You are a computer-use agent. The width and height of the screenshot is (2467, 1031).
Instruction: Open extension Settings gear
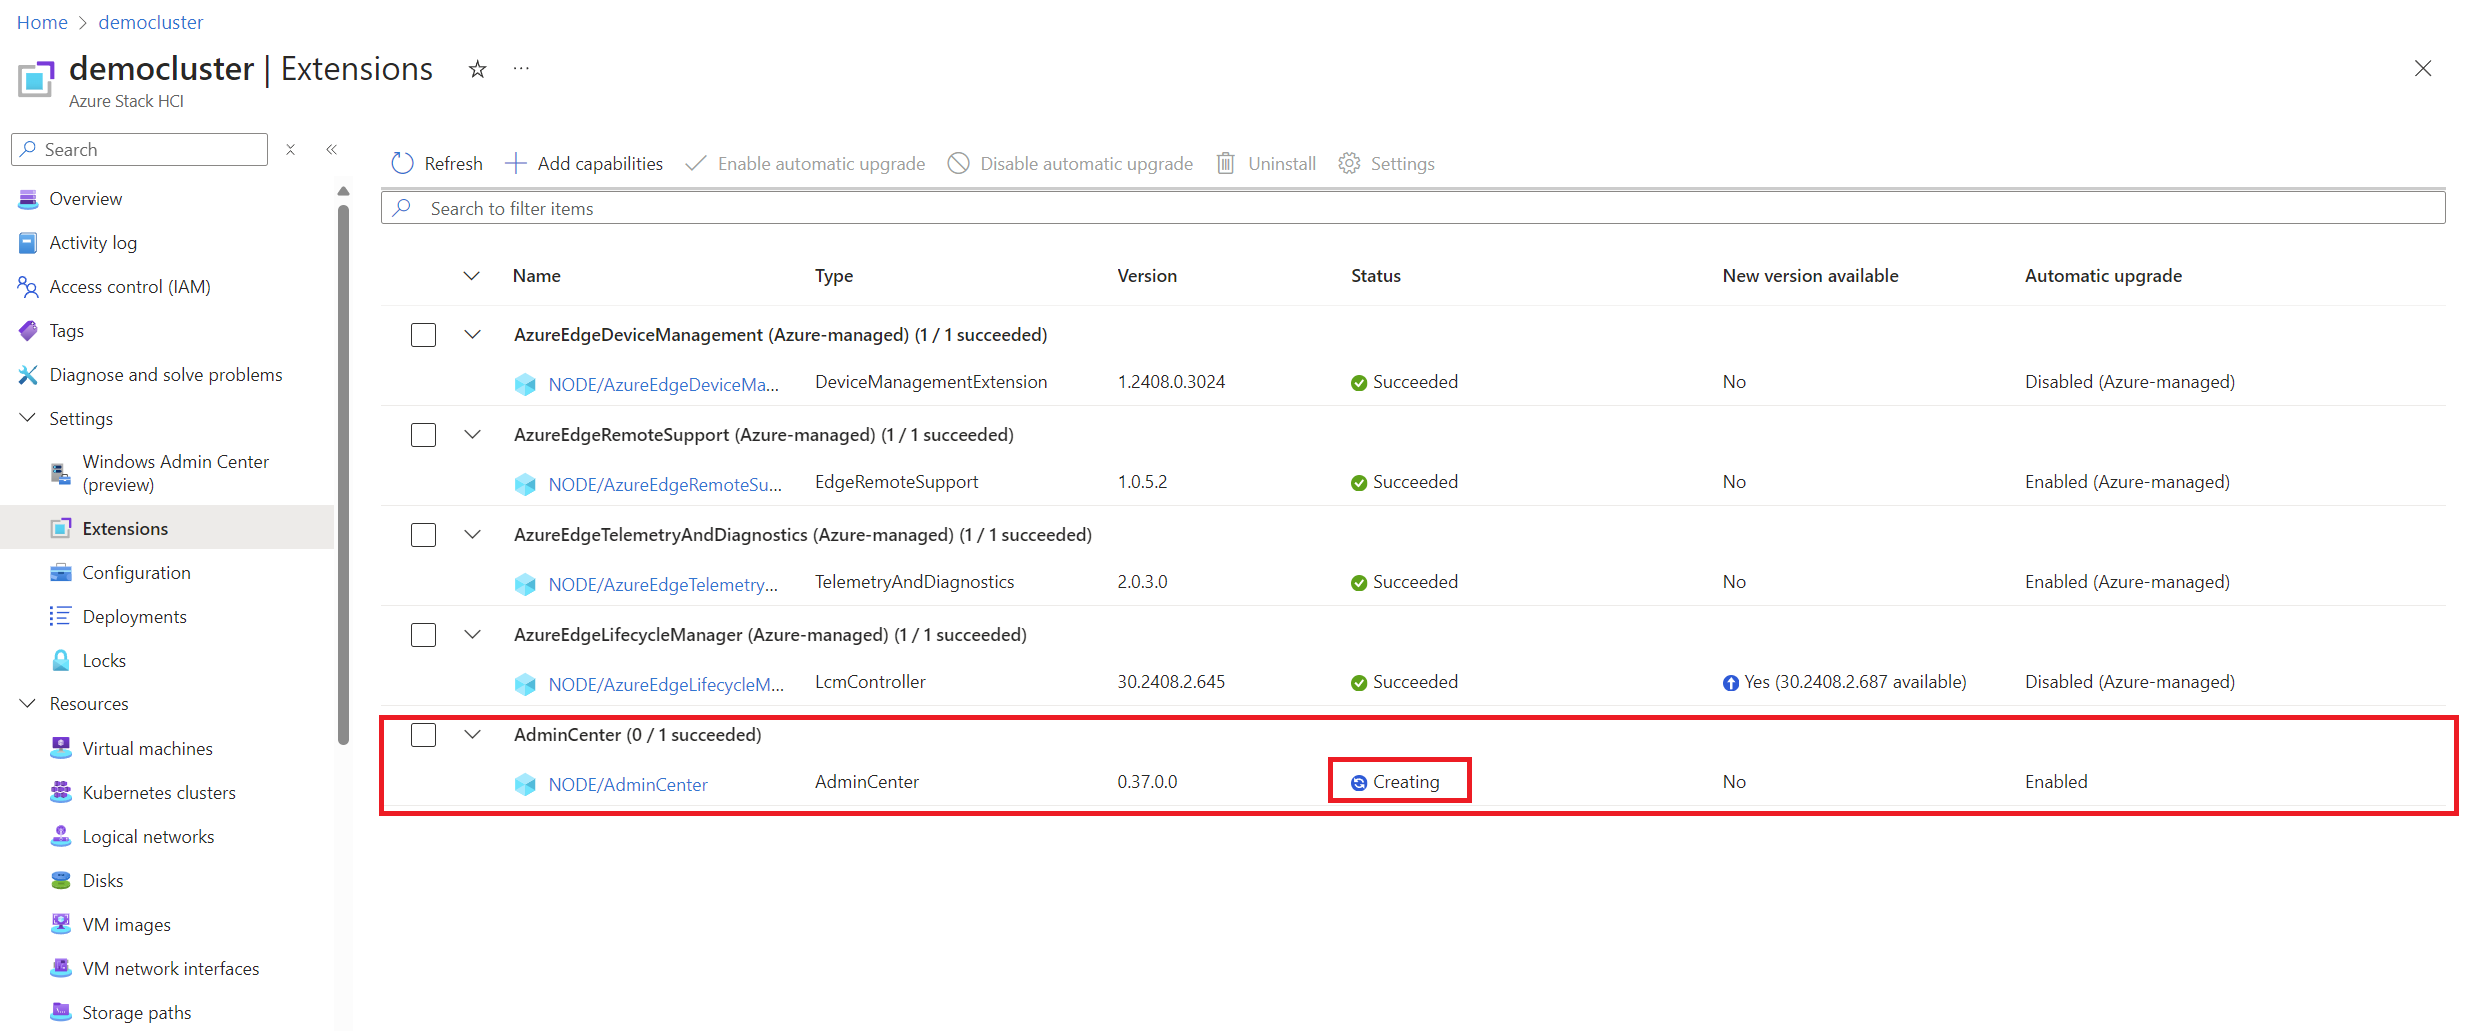1387,163
